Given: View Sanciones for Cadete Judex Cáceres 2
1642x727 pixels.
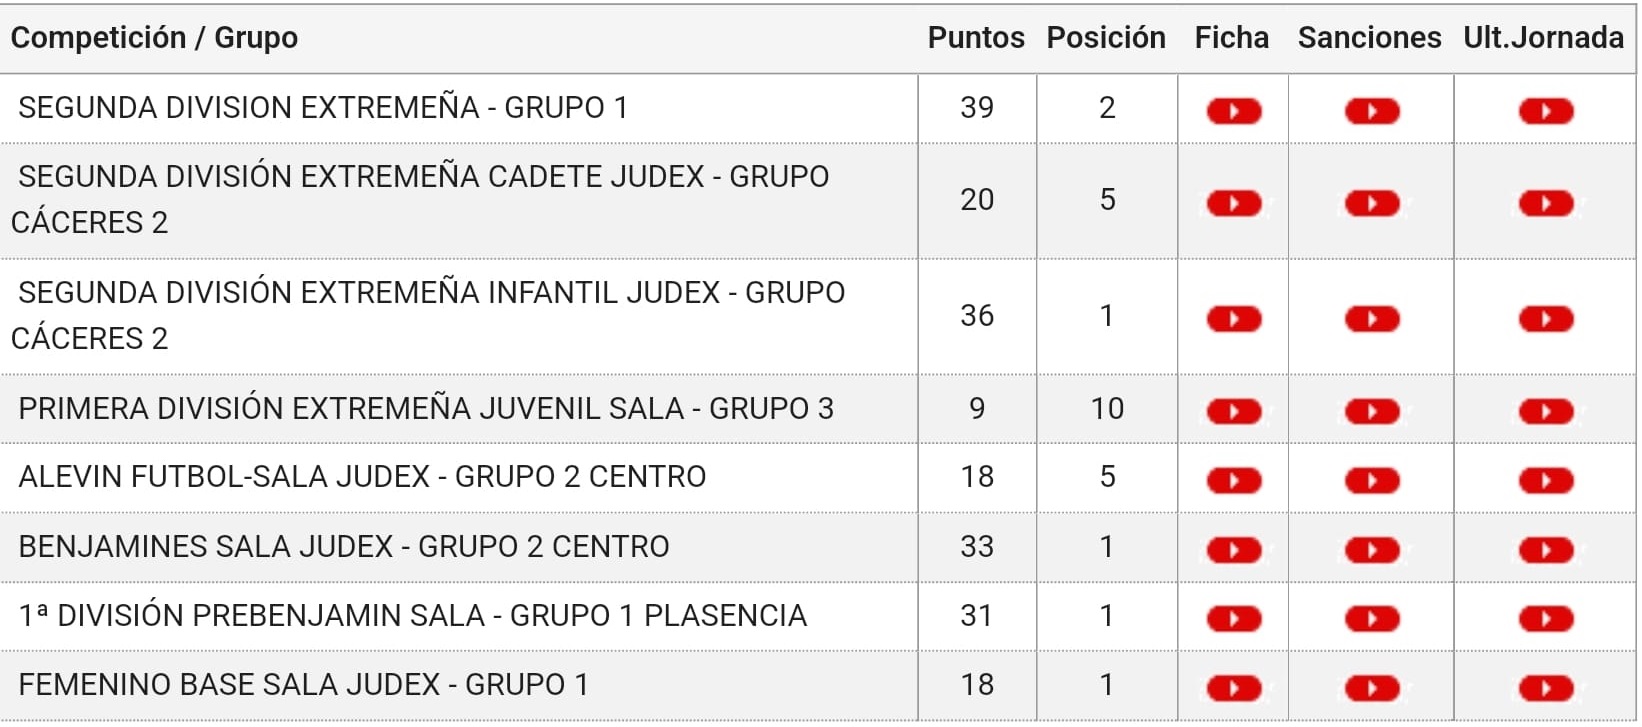Looking at the screenshot, I should tap(1372, 203).
